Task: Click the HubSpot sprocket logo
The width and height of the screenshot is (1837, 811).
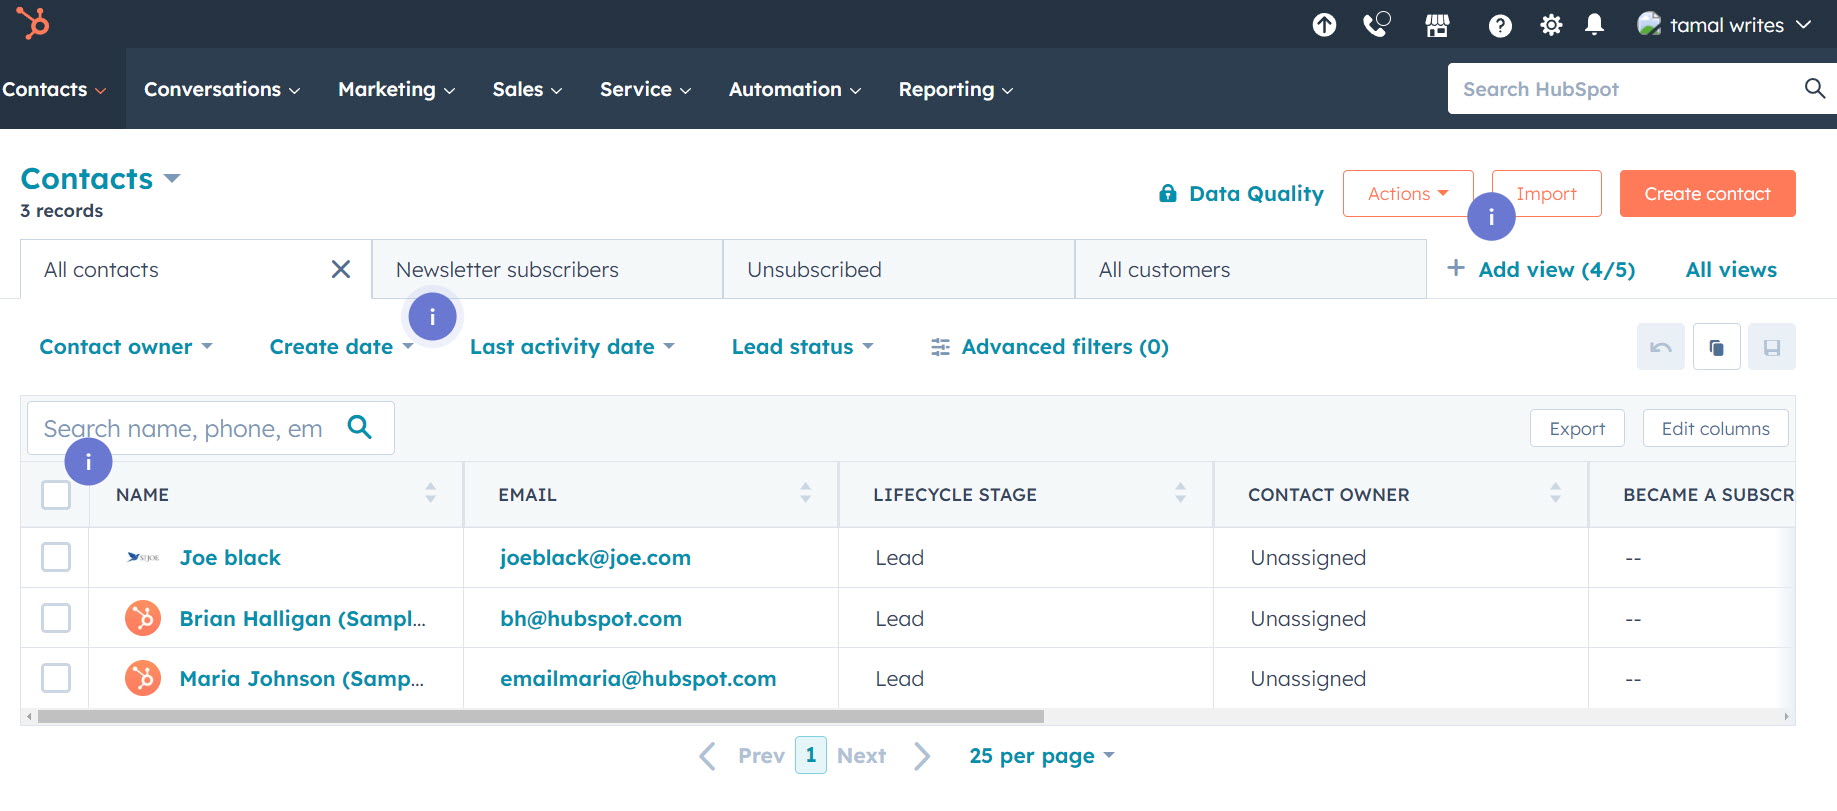Action: tap(33, 22)
